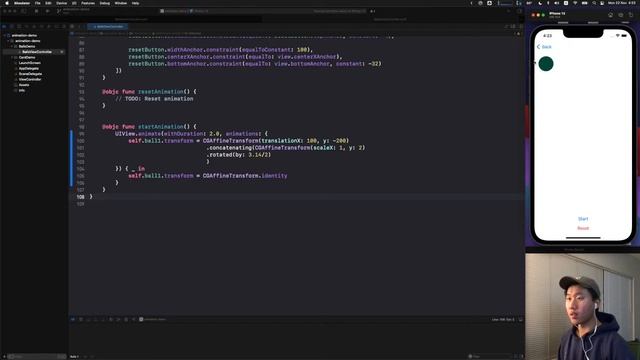Open the File menu
Viewport: 640px width, 360px height.
coord(38,3)
